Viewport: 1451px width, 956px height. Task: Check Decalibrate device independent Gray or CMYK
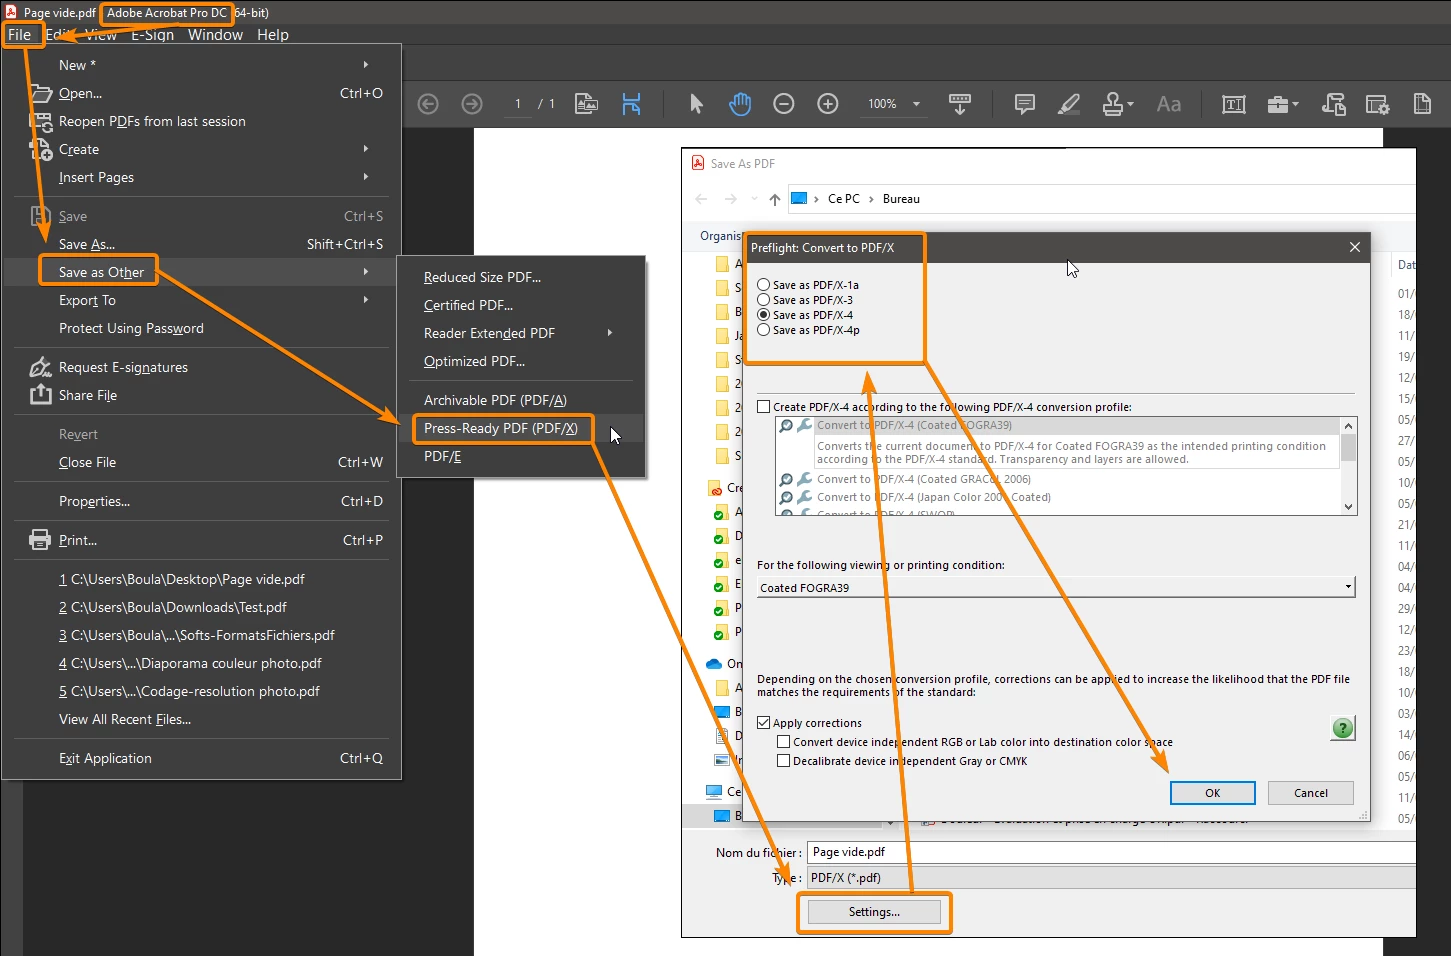pyautogui.click(x=784, y=761)
